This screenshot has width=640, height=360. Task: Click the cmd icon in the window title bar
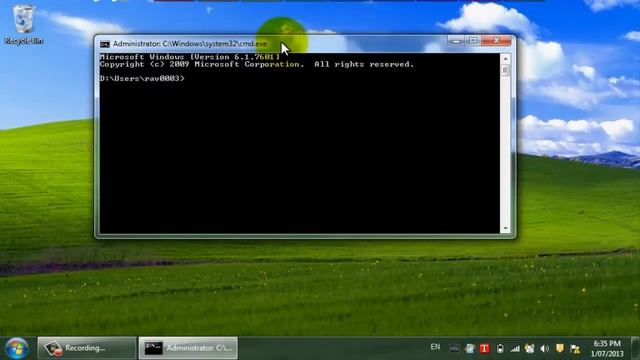pyautogui.click(x=105, y=44)
